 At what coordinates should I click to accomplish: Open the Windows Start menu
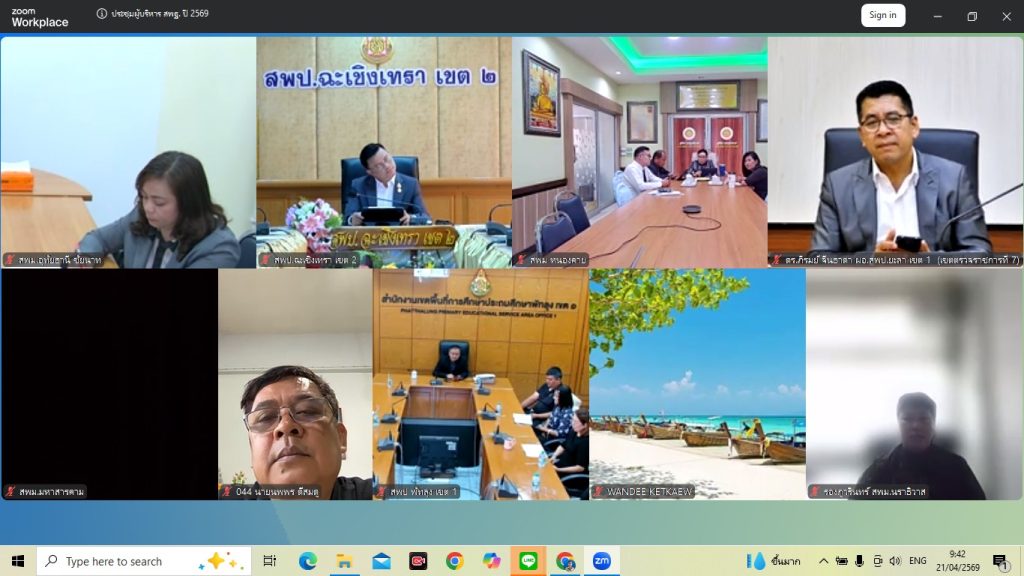tap(17, 561)
